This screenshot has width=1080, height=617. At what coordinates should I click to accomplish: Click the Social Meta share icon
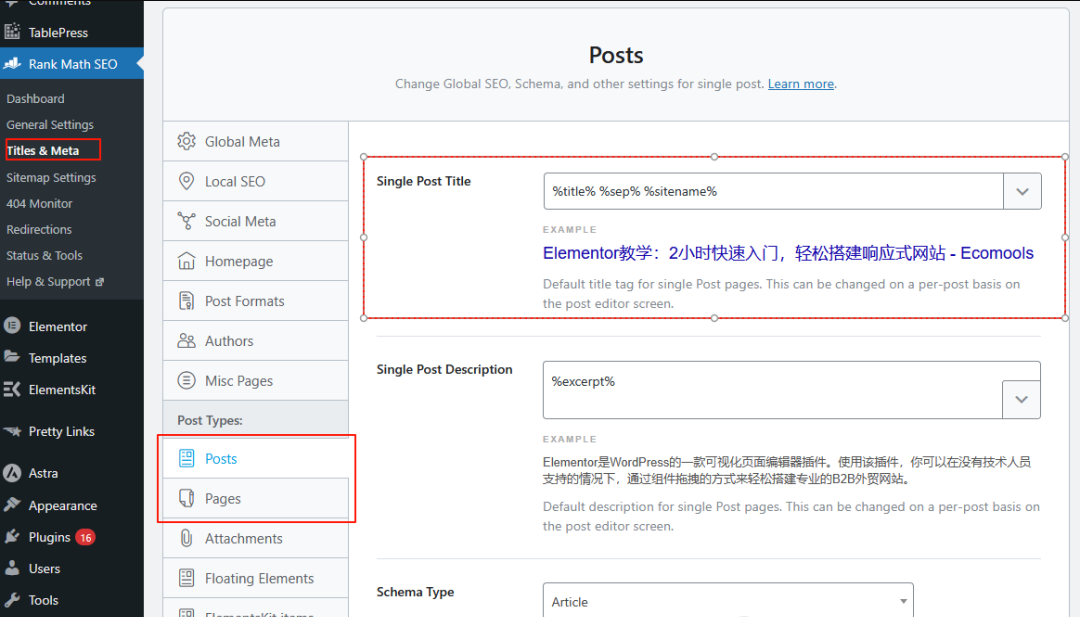186,222
